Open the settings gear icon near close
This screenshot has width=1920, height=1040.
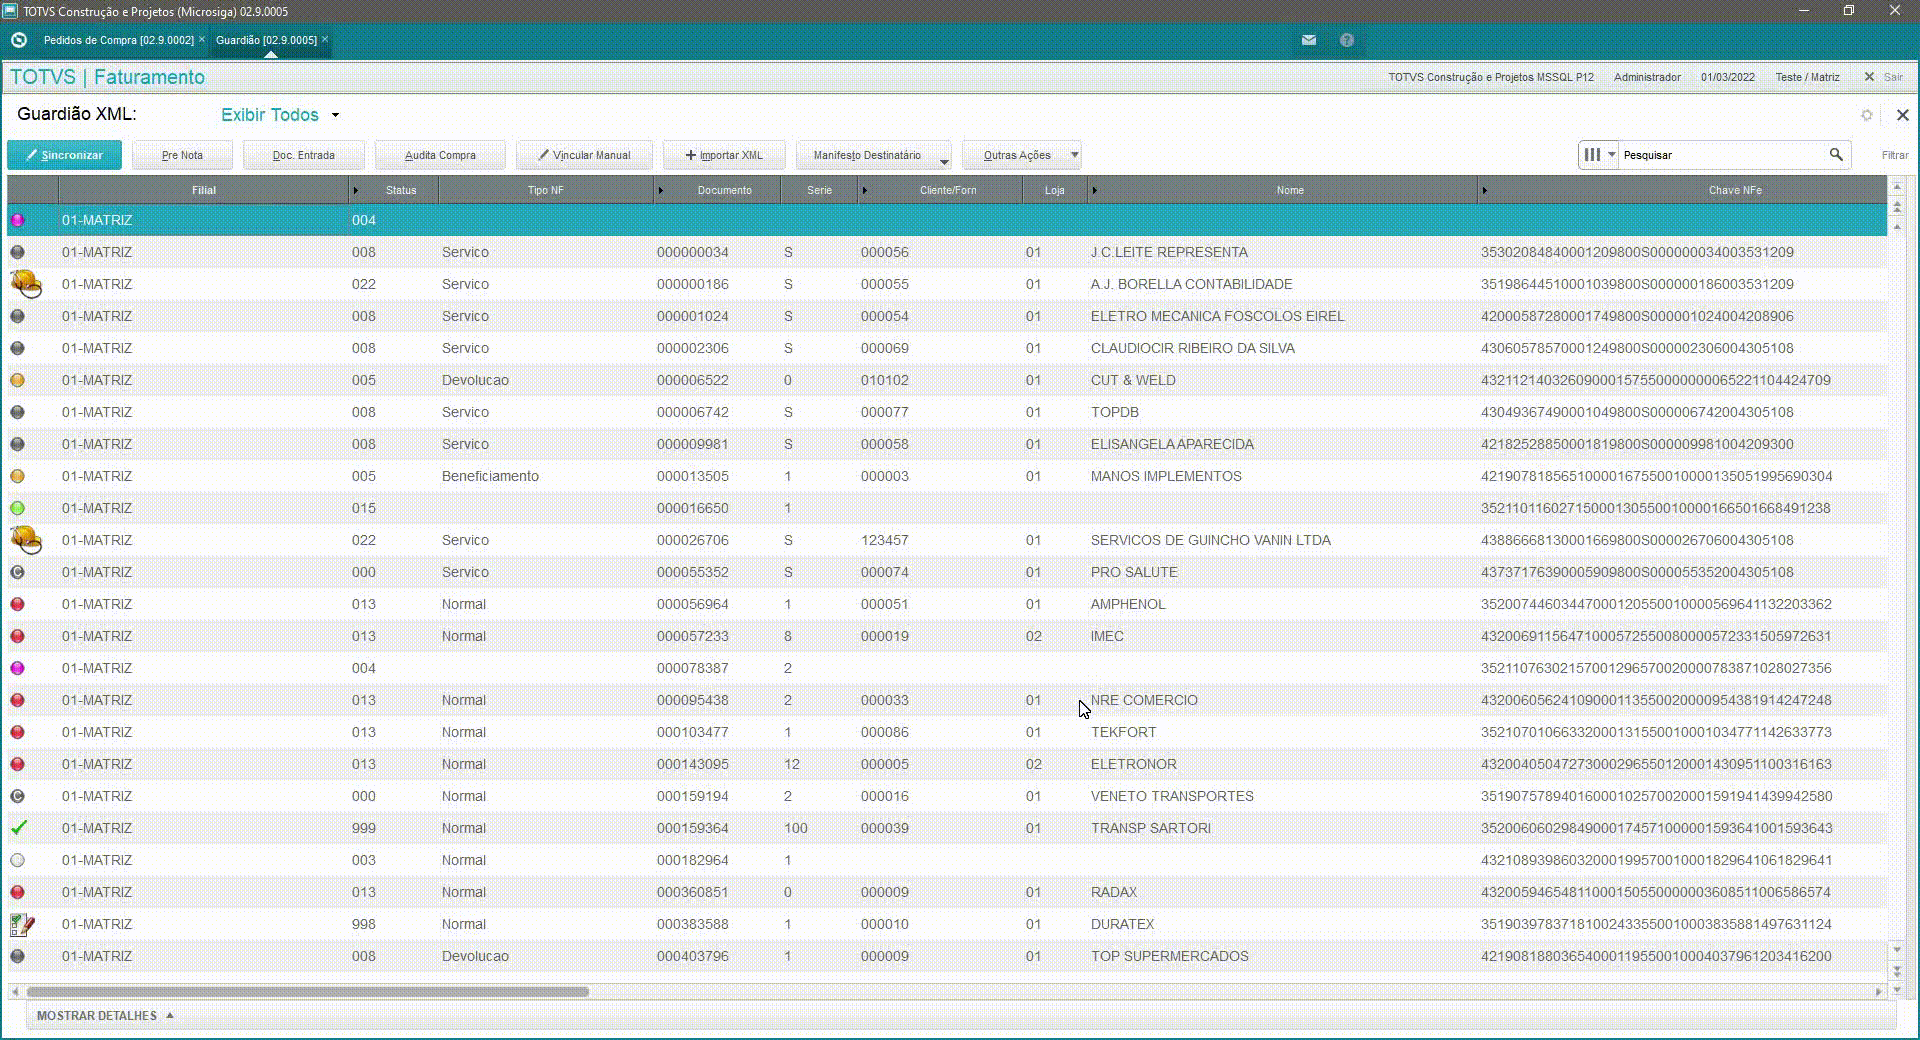[x=1866, y=115]
